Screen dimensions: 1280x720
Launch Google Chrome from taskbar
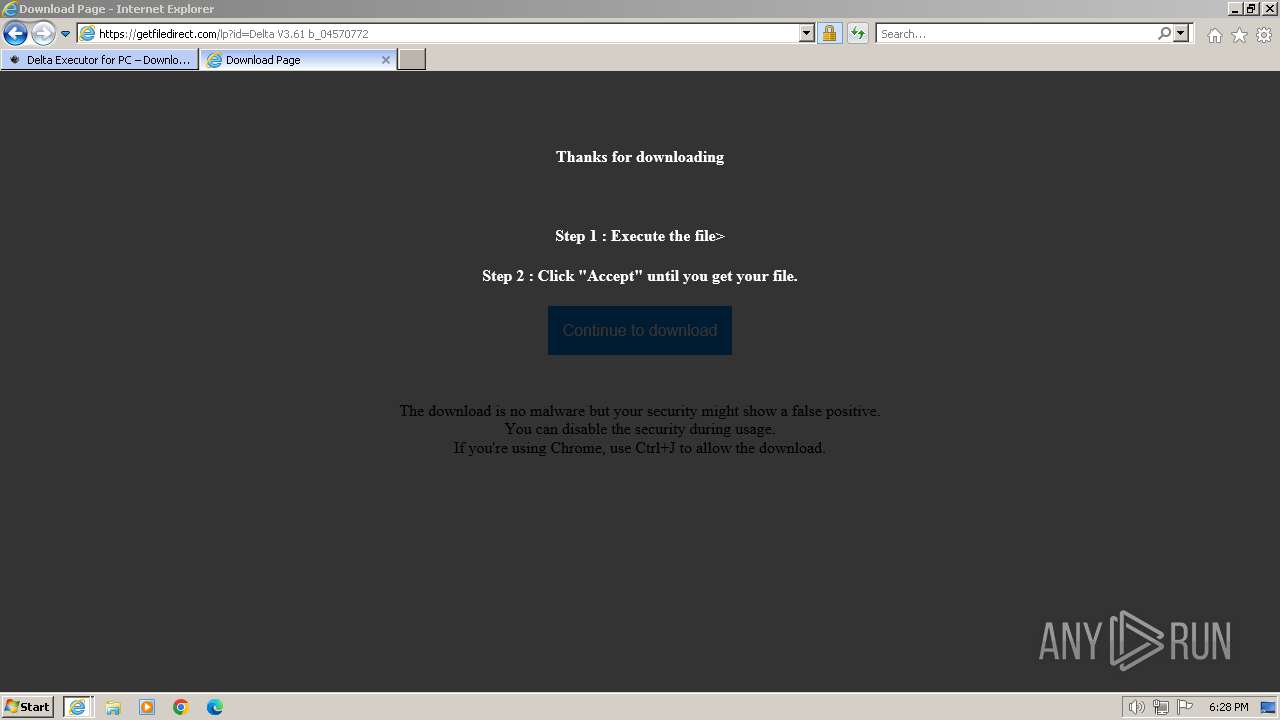coord(181,707)
